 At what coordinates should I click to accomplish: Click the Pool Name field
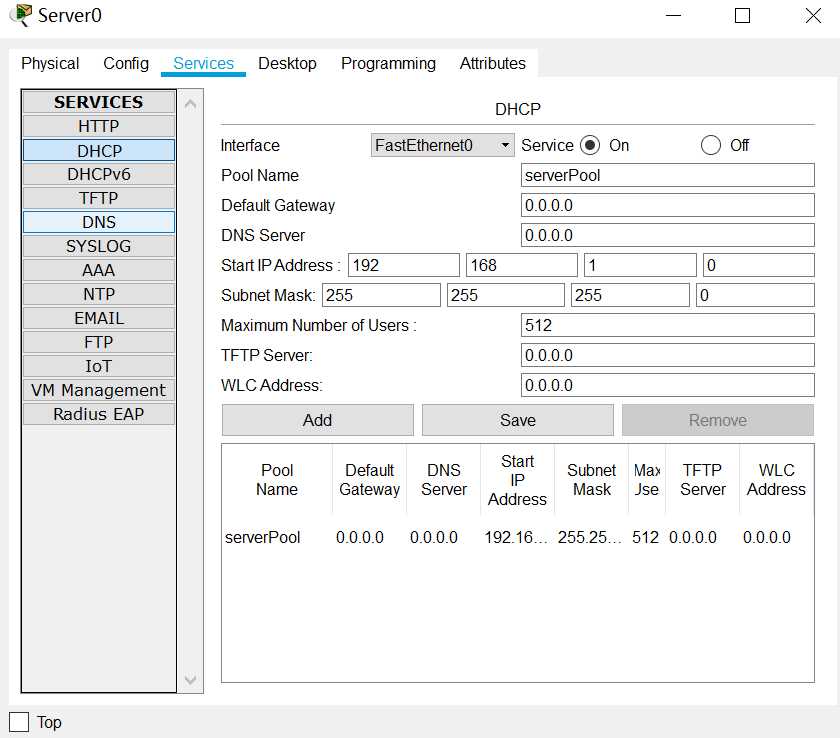point(668,175)
